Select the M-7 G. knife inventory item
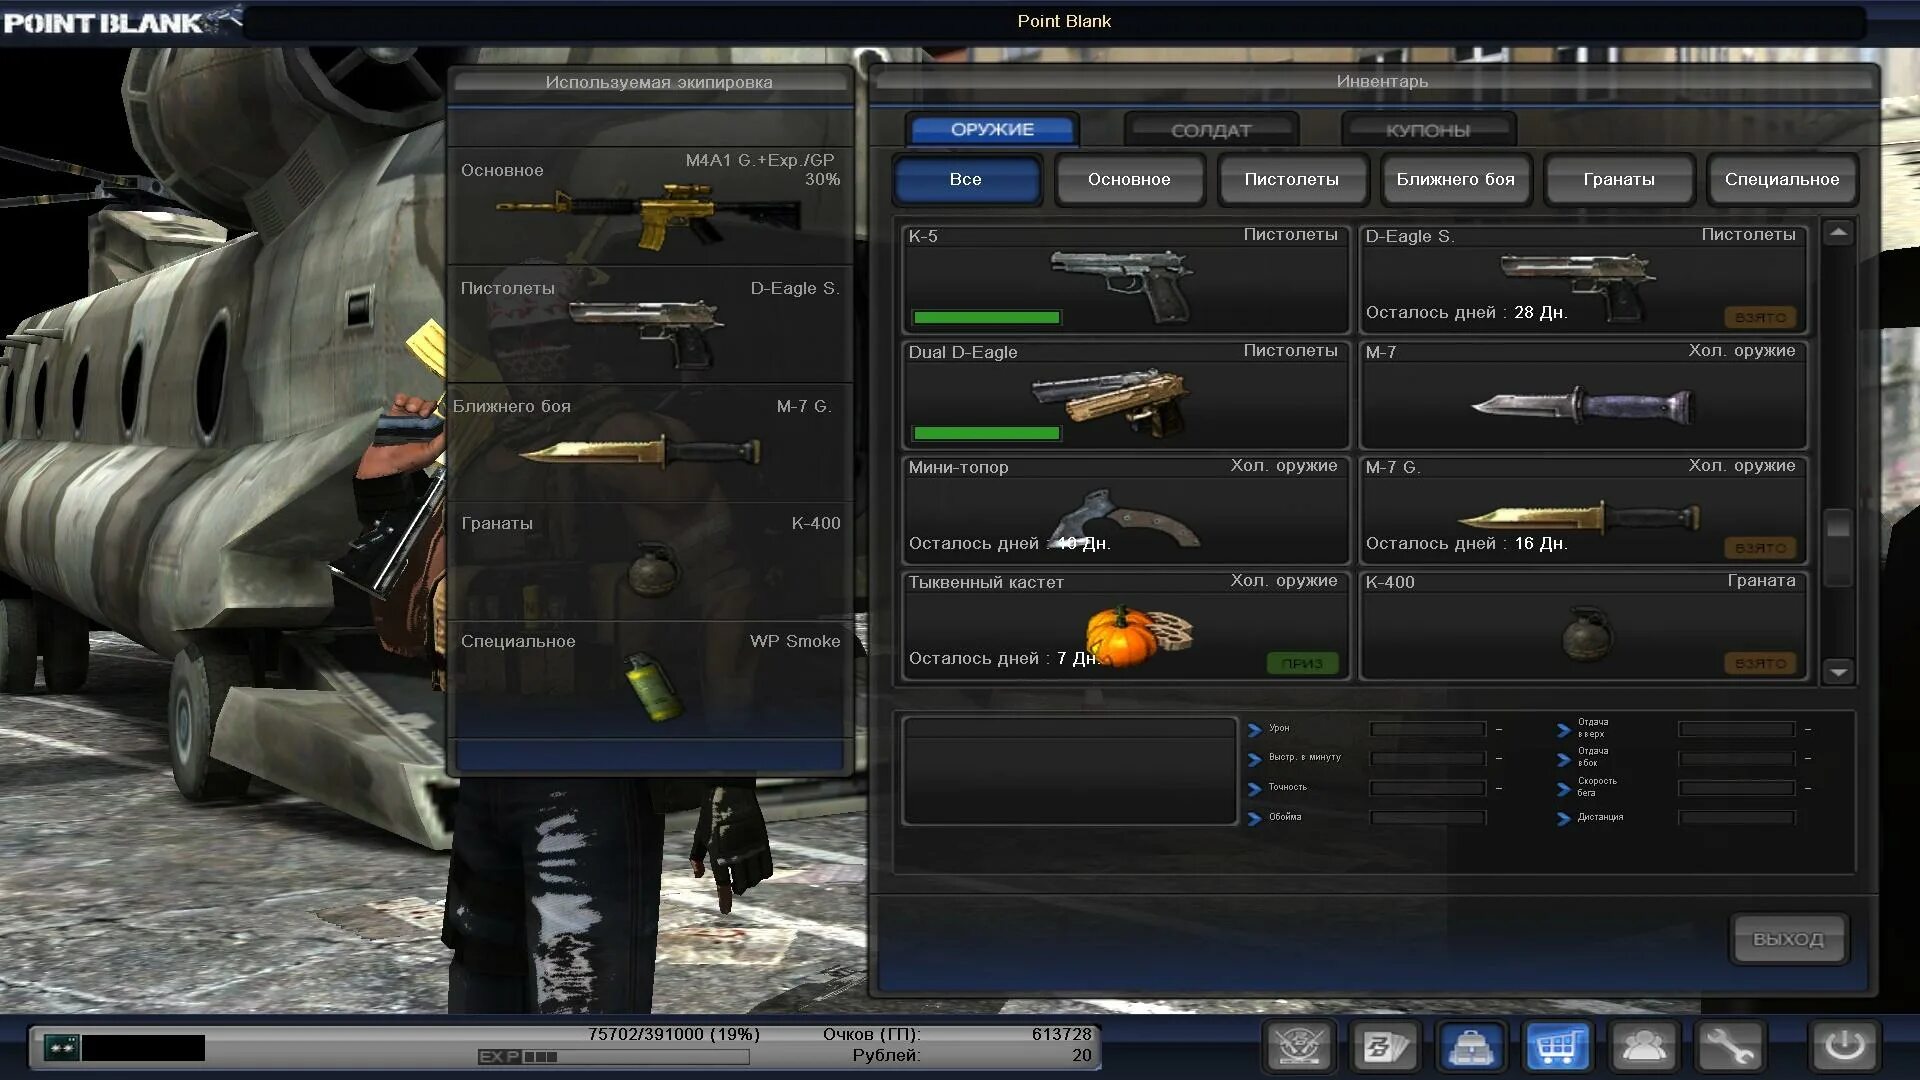This screenshot has width=1920, height=1080. click(x=1583, y=510)
